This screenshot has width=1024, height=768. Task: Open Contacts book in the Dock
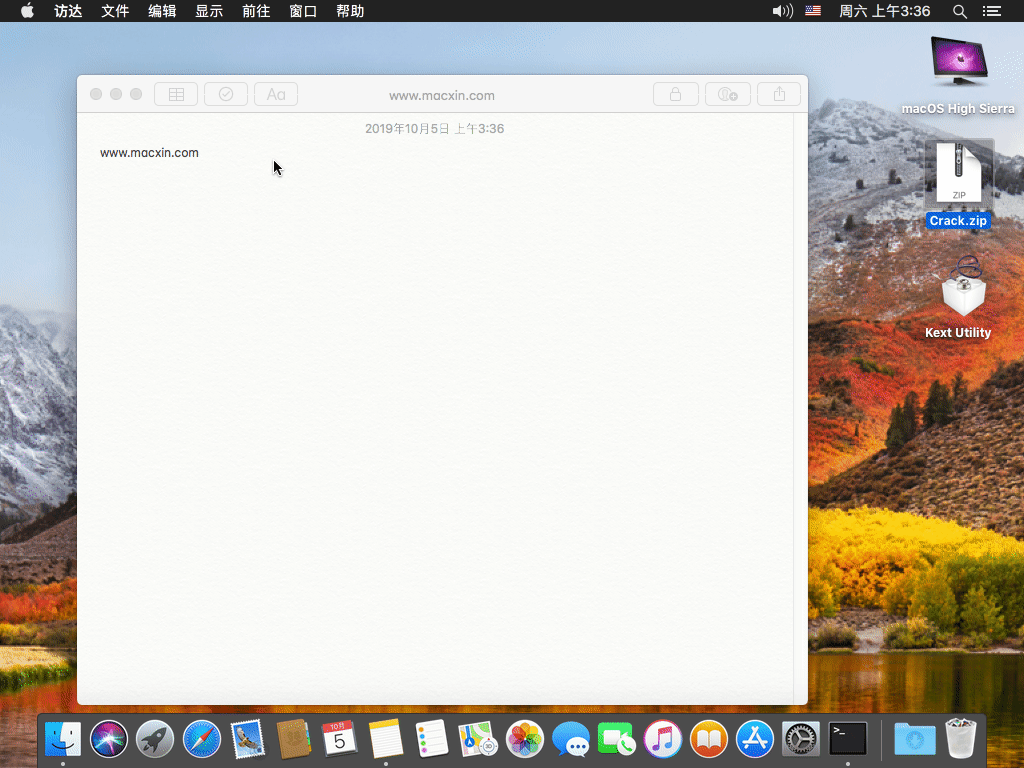click(x=293, y=739)
